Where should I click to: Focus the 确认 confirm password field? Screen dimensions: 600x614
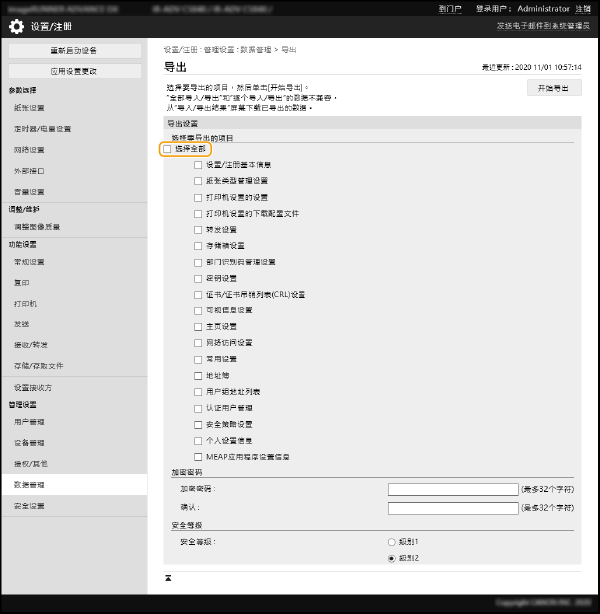(452, 507)
